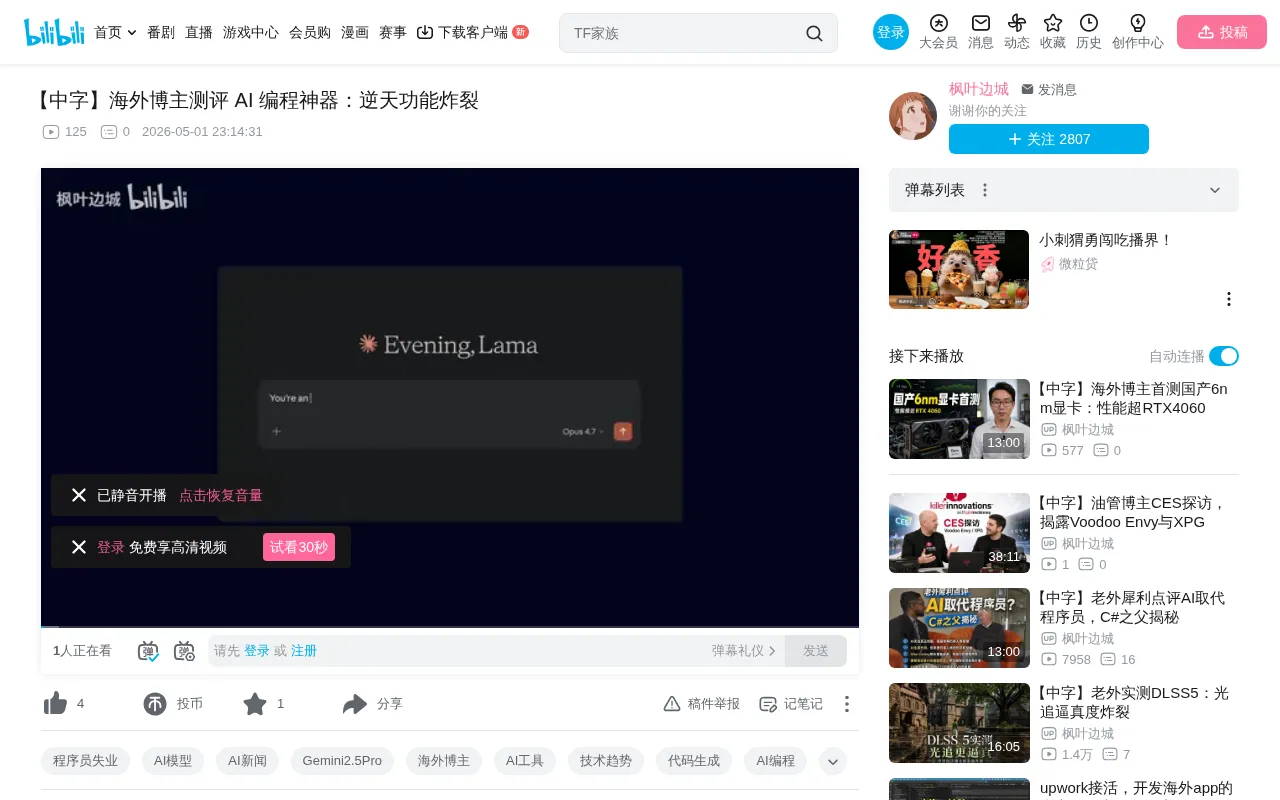Close the 登录免费享高清视频 prompt

coord(79,547)
